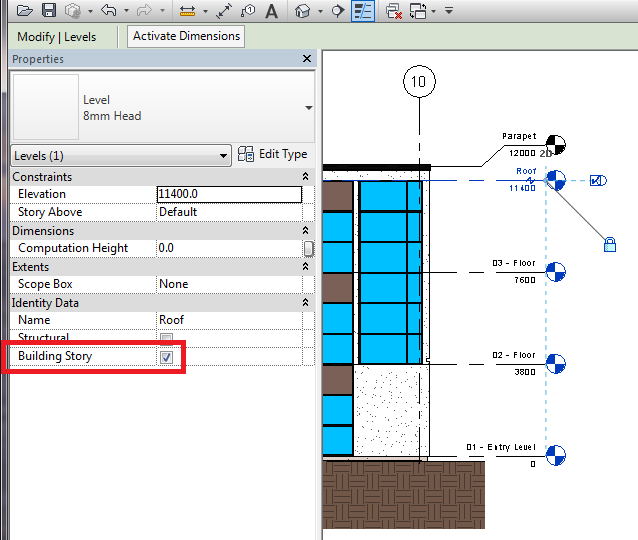This screenshot has width=638, height=540.
Task: Click the 11400 roof elevation value
Action: pyautogui.click(x=522, y=188)
